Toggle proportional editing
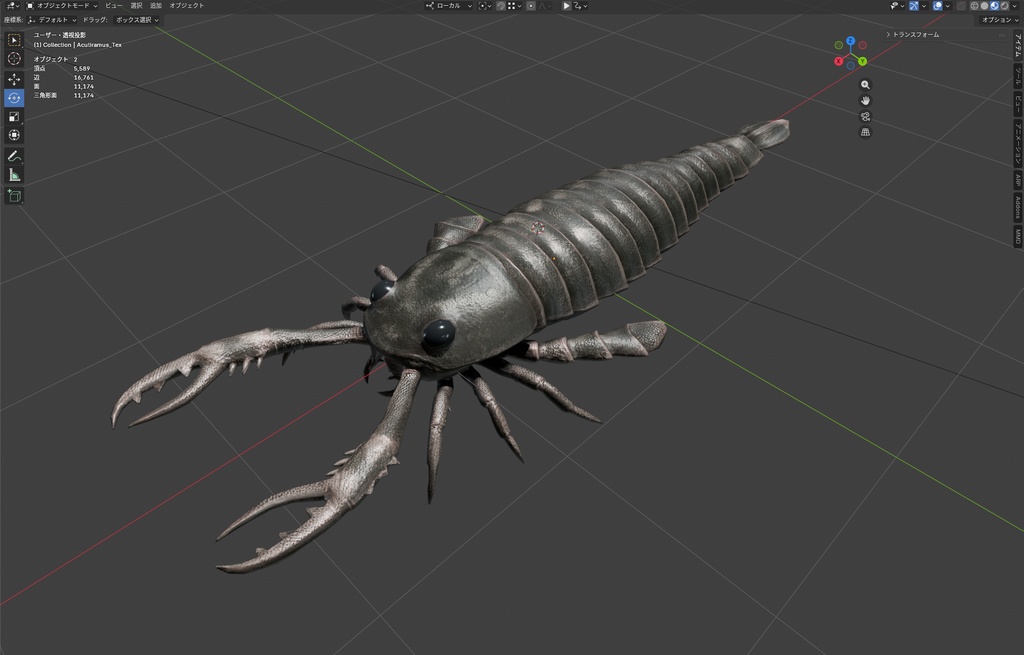 [531, 6]
